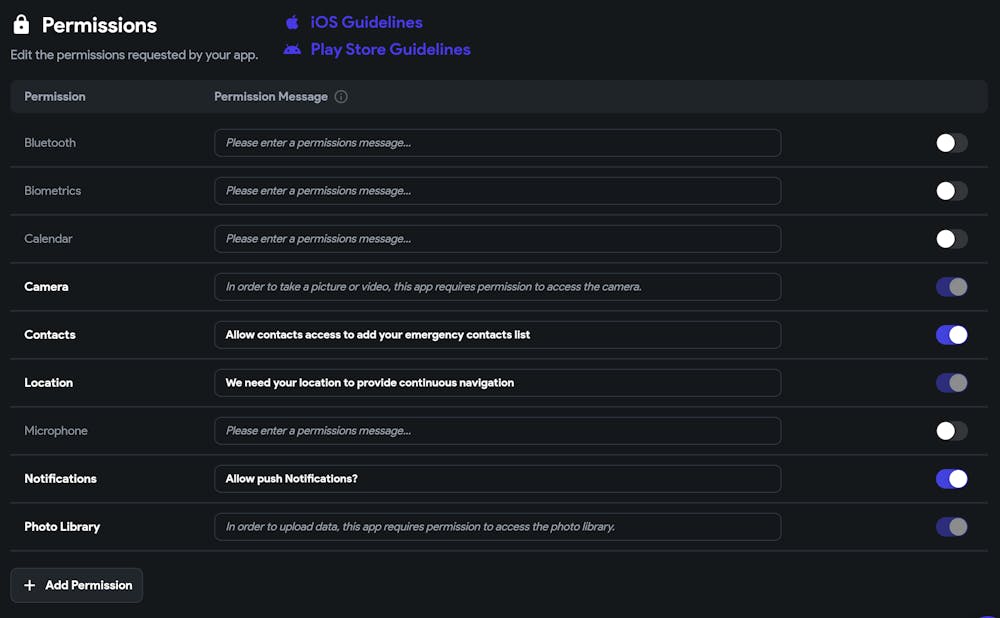Viewport: 1000px width, 618px height.
Task: Open the Play Store Guidelines link
Action: (390, 49)
